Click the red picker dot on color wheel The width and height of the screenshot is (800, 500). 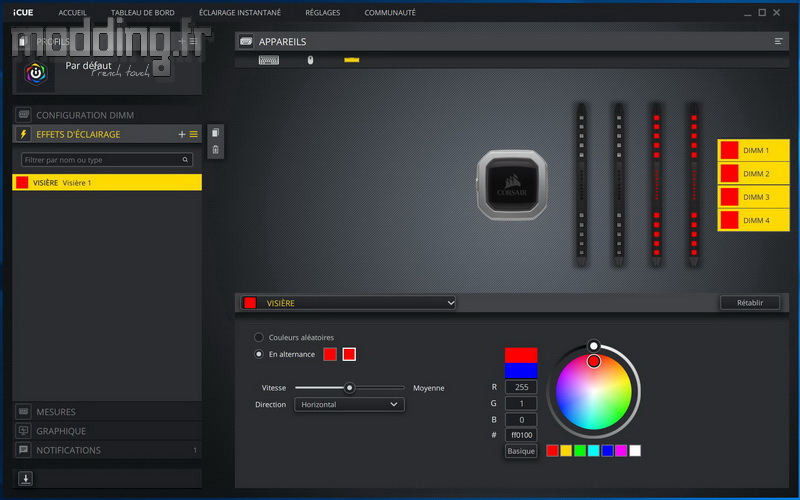(593, 361)
